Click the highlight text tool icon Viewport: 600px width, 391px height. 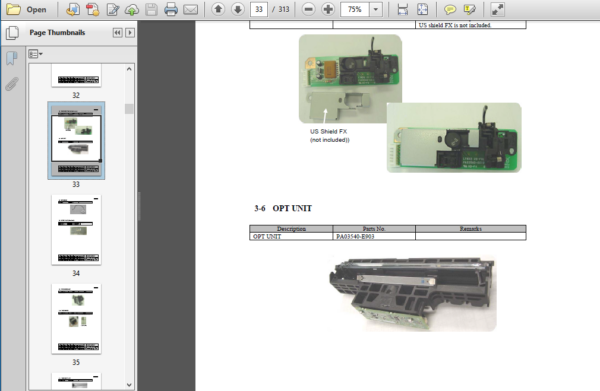(469, 9)
